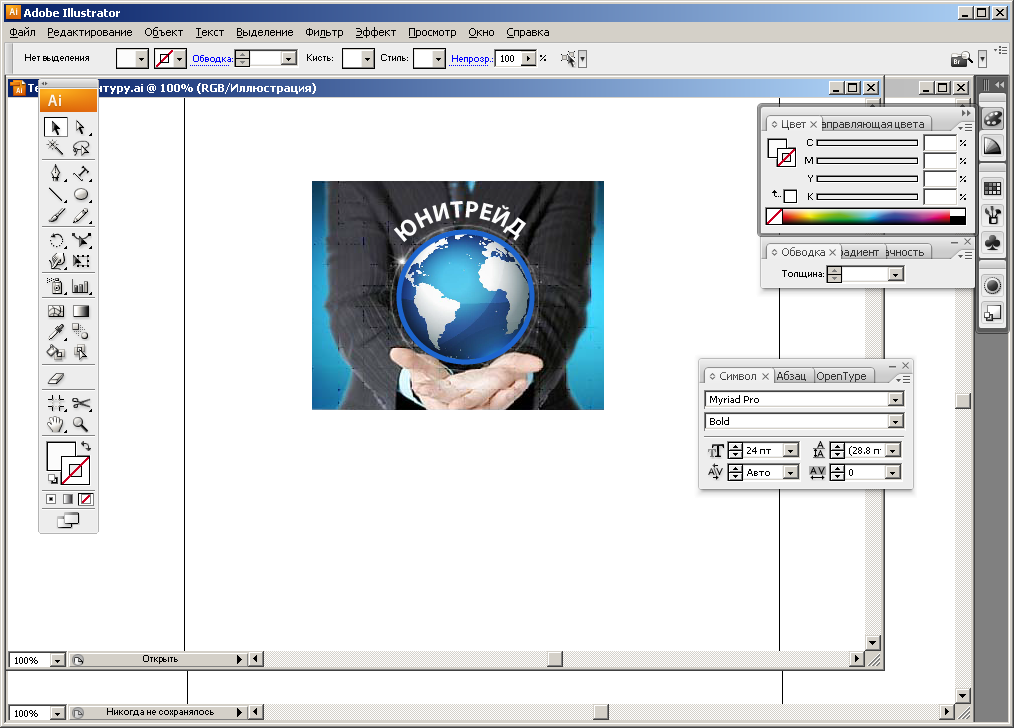Open the Color panel options menu
The width and height of the screenshot is (1014, 728).
pyautogui.click(x=965, y=127)
